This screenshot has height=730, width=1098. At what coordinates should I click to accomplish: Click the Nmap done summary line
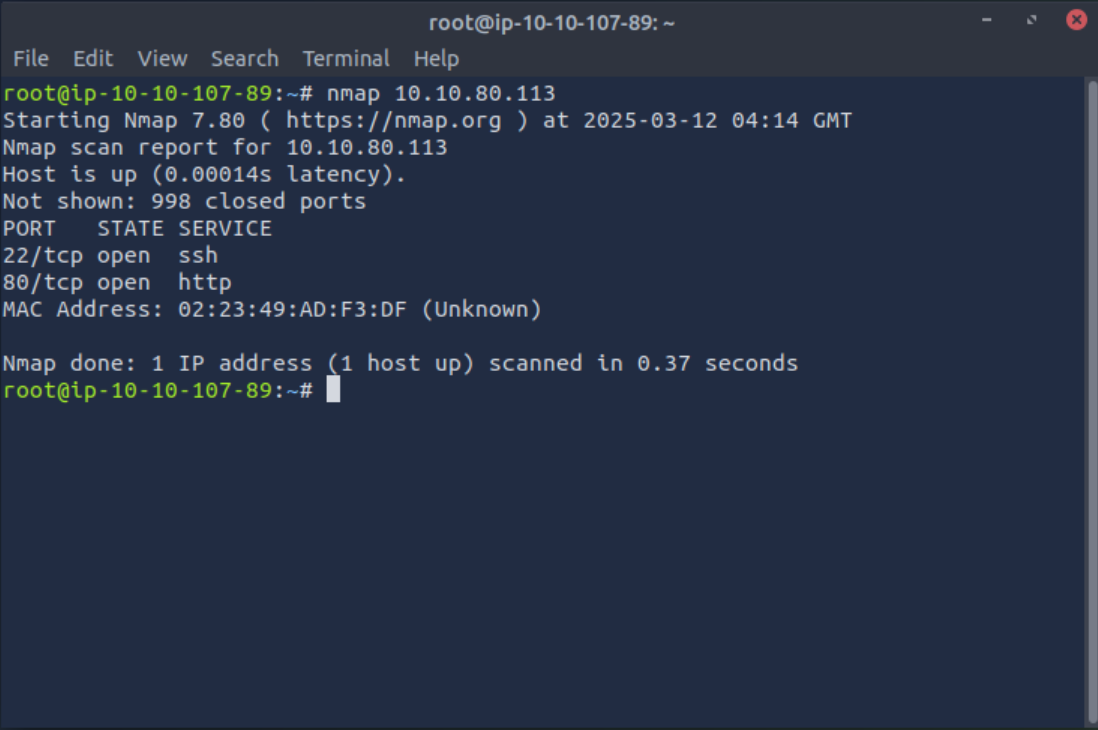[x=400, y=363]
